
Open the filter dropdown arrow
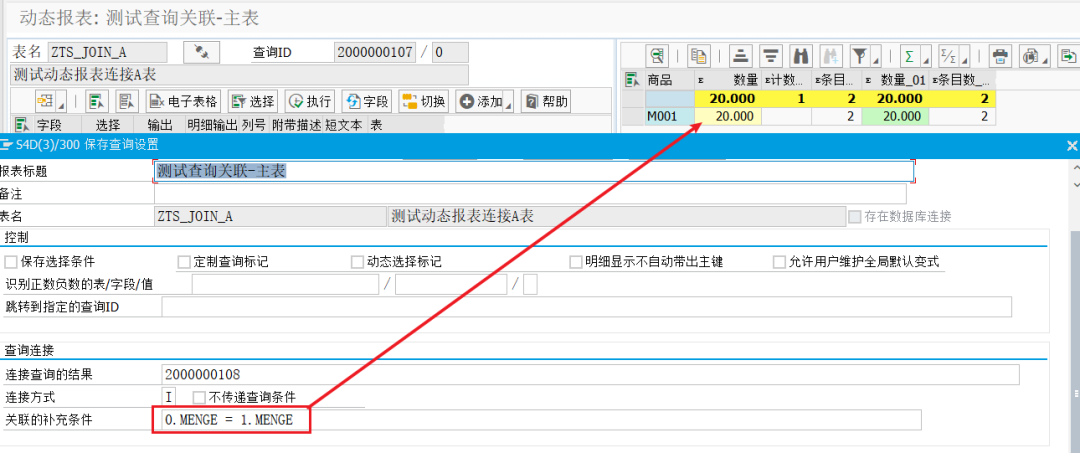point(876,56)
